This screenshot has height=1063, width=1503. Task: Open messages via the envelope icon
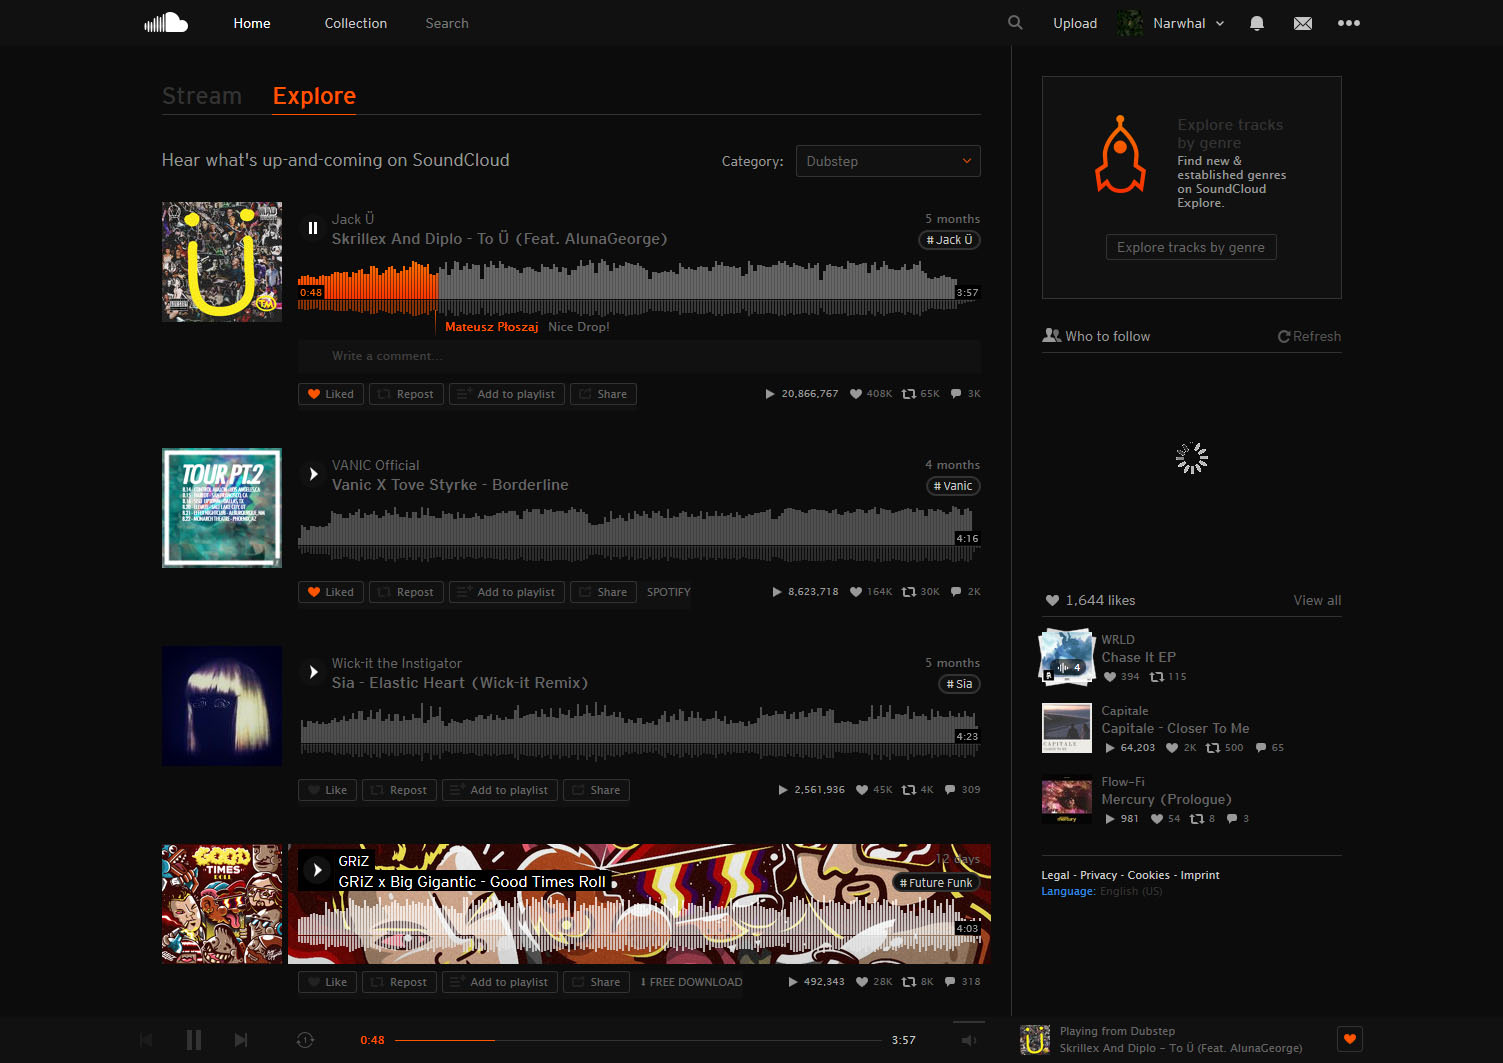1302,22
